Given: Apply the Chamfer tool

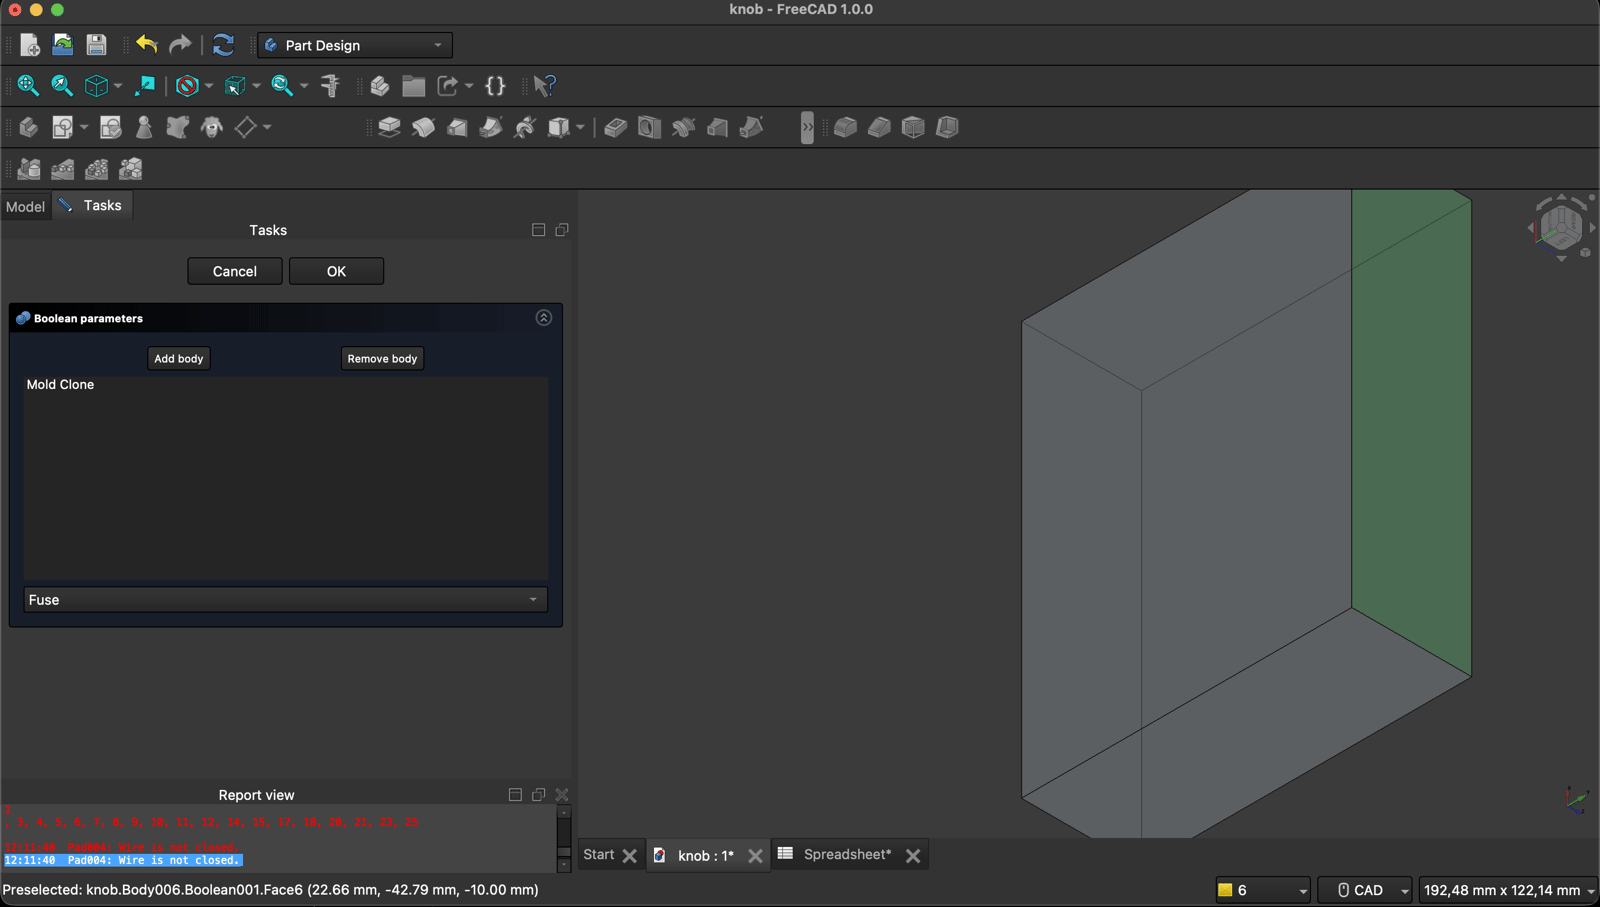Looking at the screenshot, I should point(879,127).
